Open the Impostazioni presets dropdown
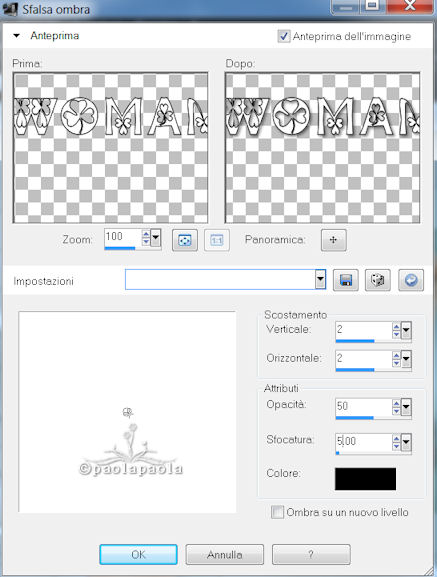The width and height of the screenshot is (437, 577). coord(320,280)
